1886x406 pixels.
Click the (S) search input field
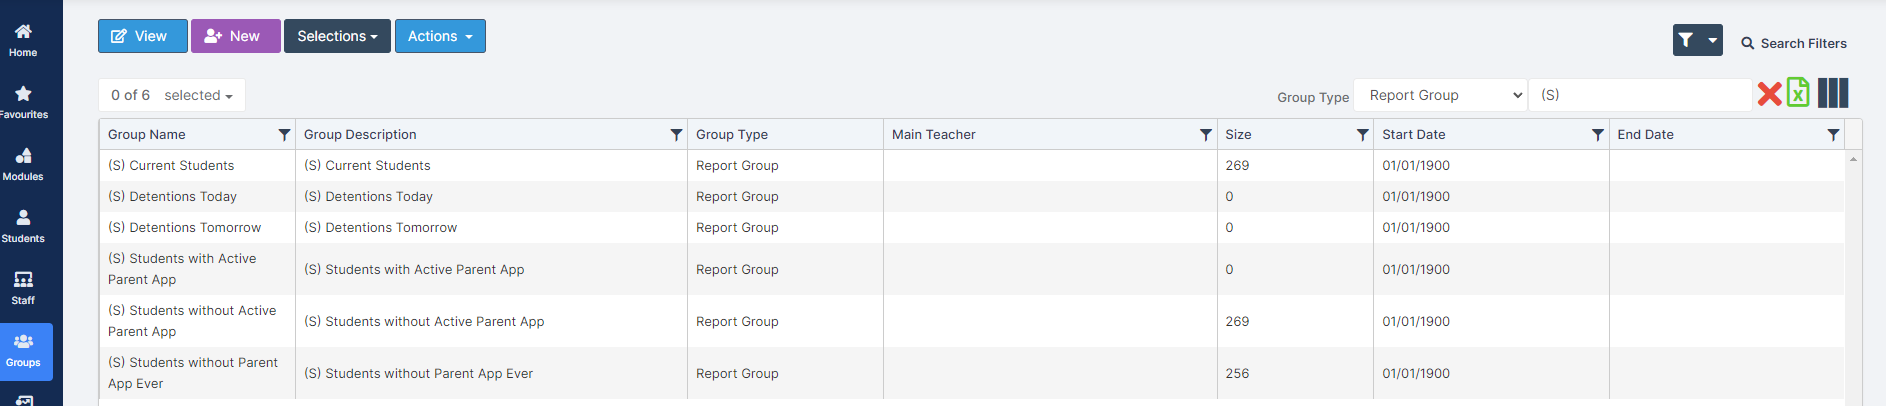(x=1641, y=95)
